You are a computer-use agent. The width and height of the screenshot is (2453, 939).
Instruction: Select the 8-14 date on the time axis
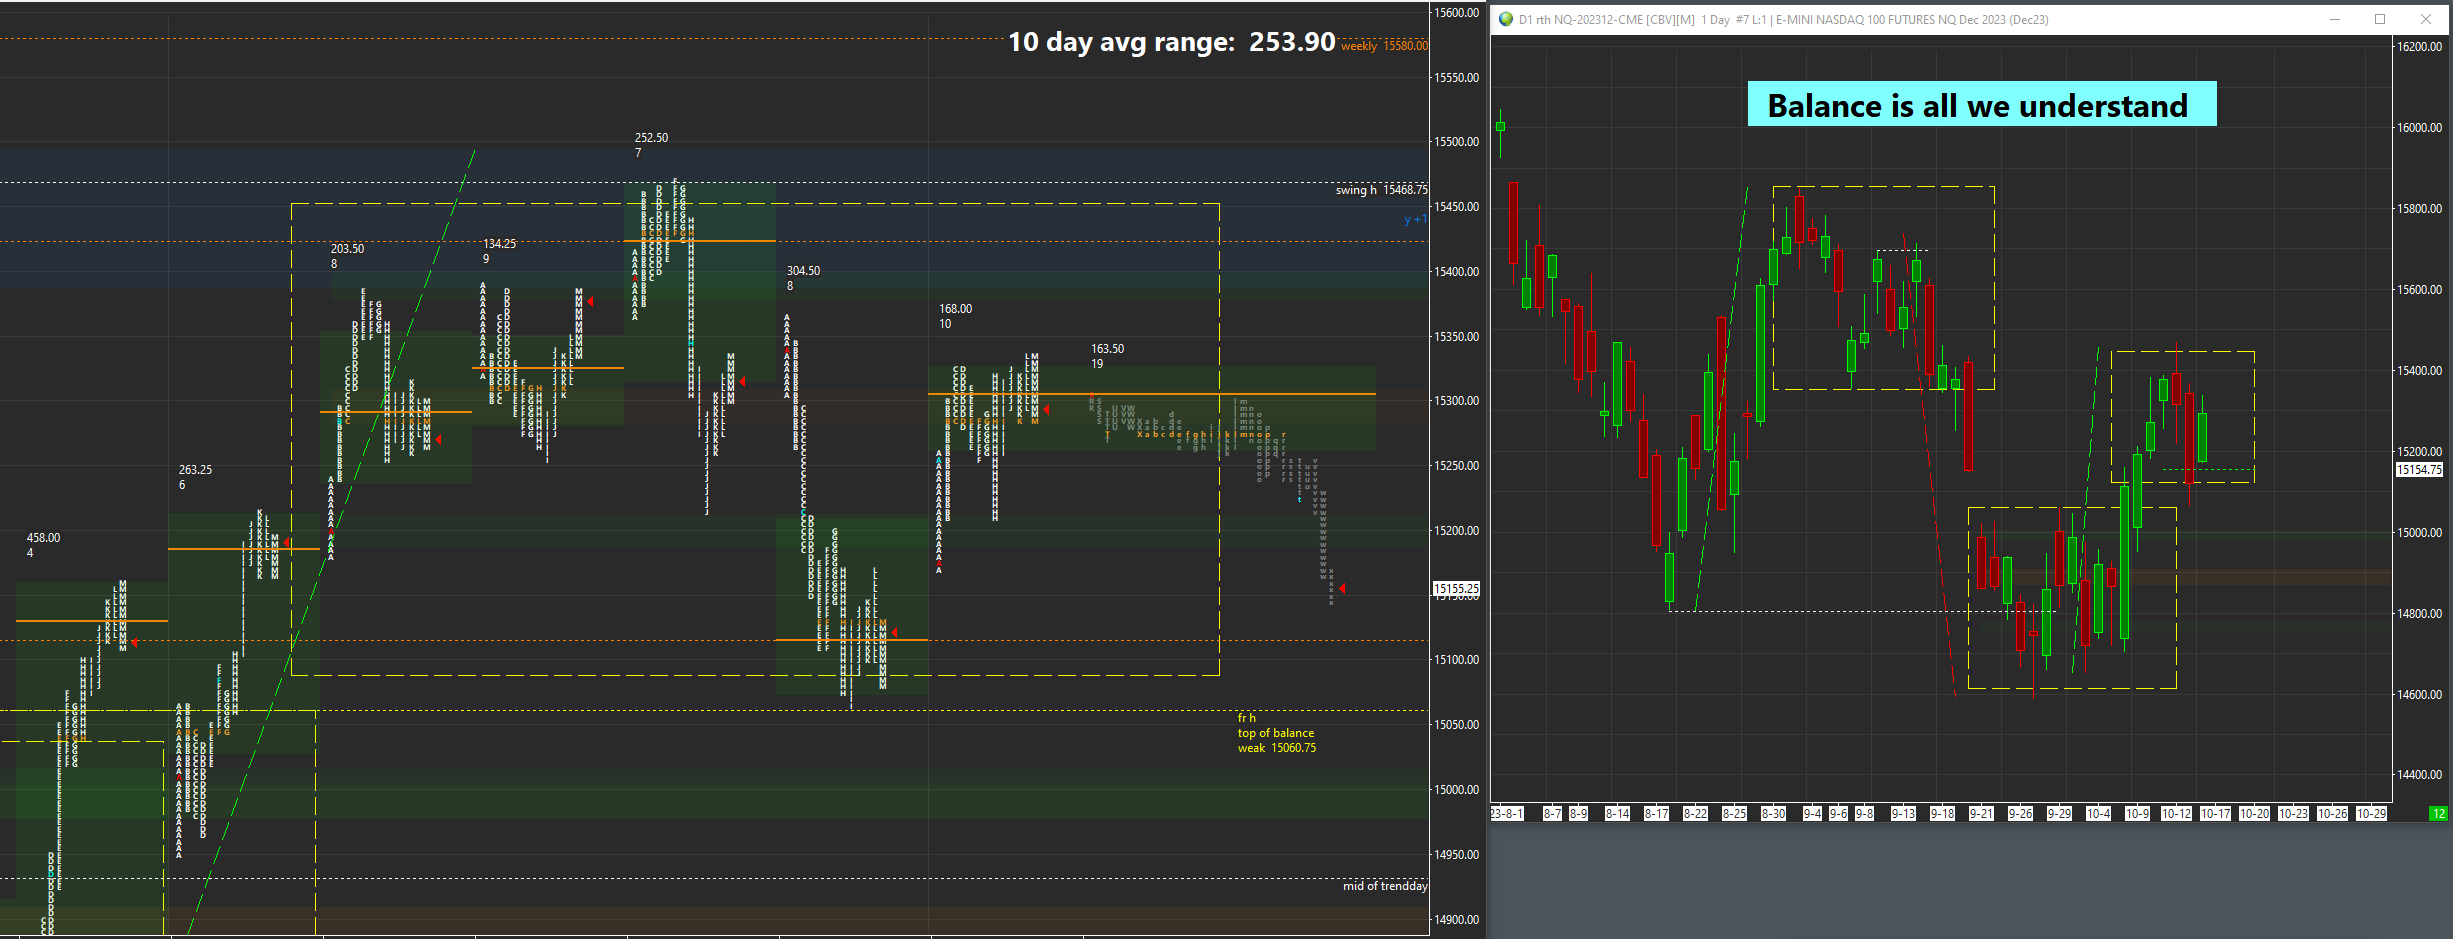(x=1617, y=814)
